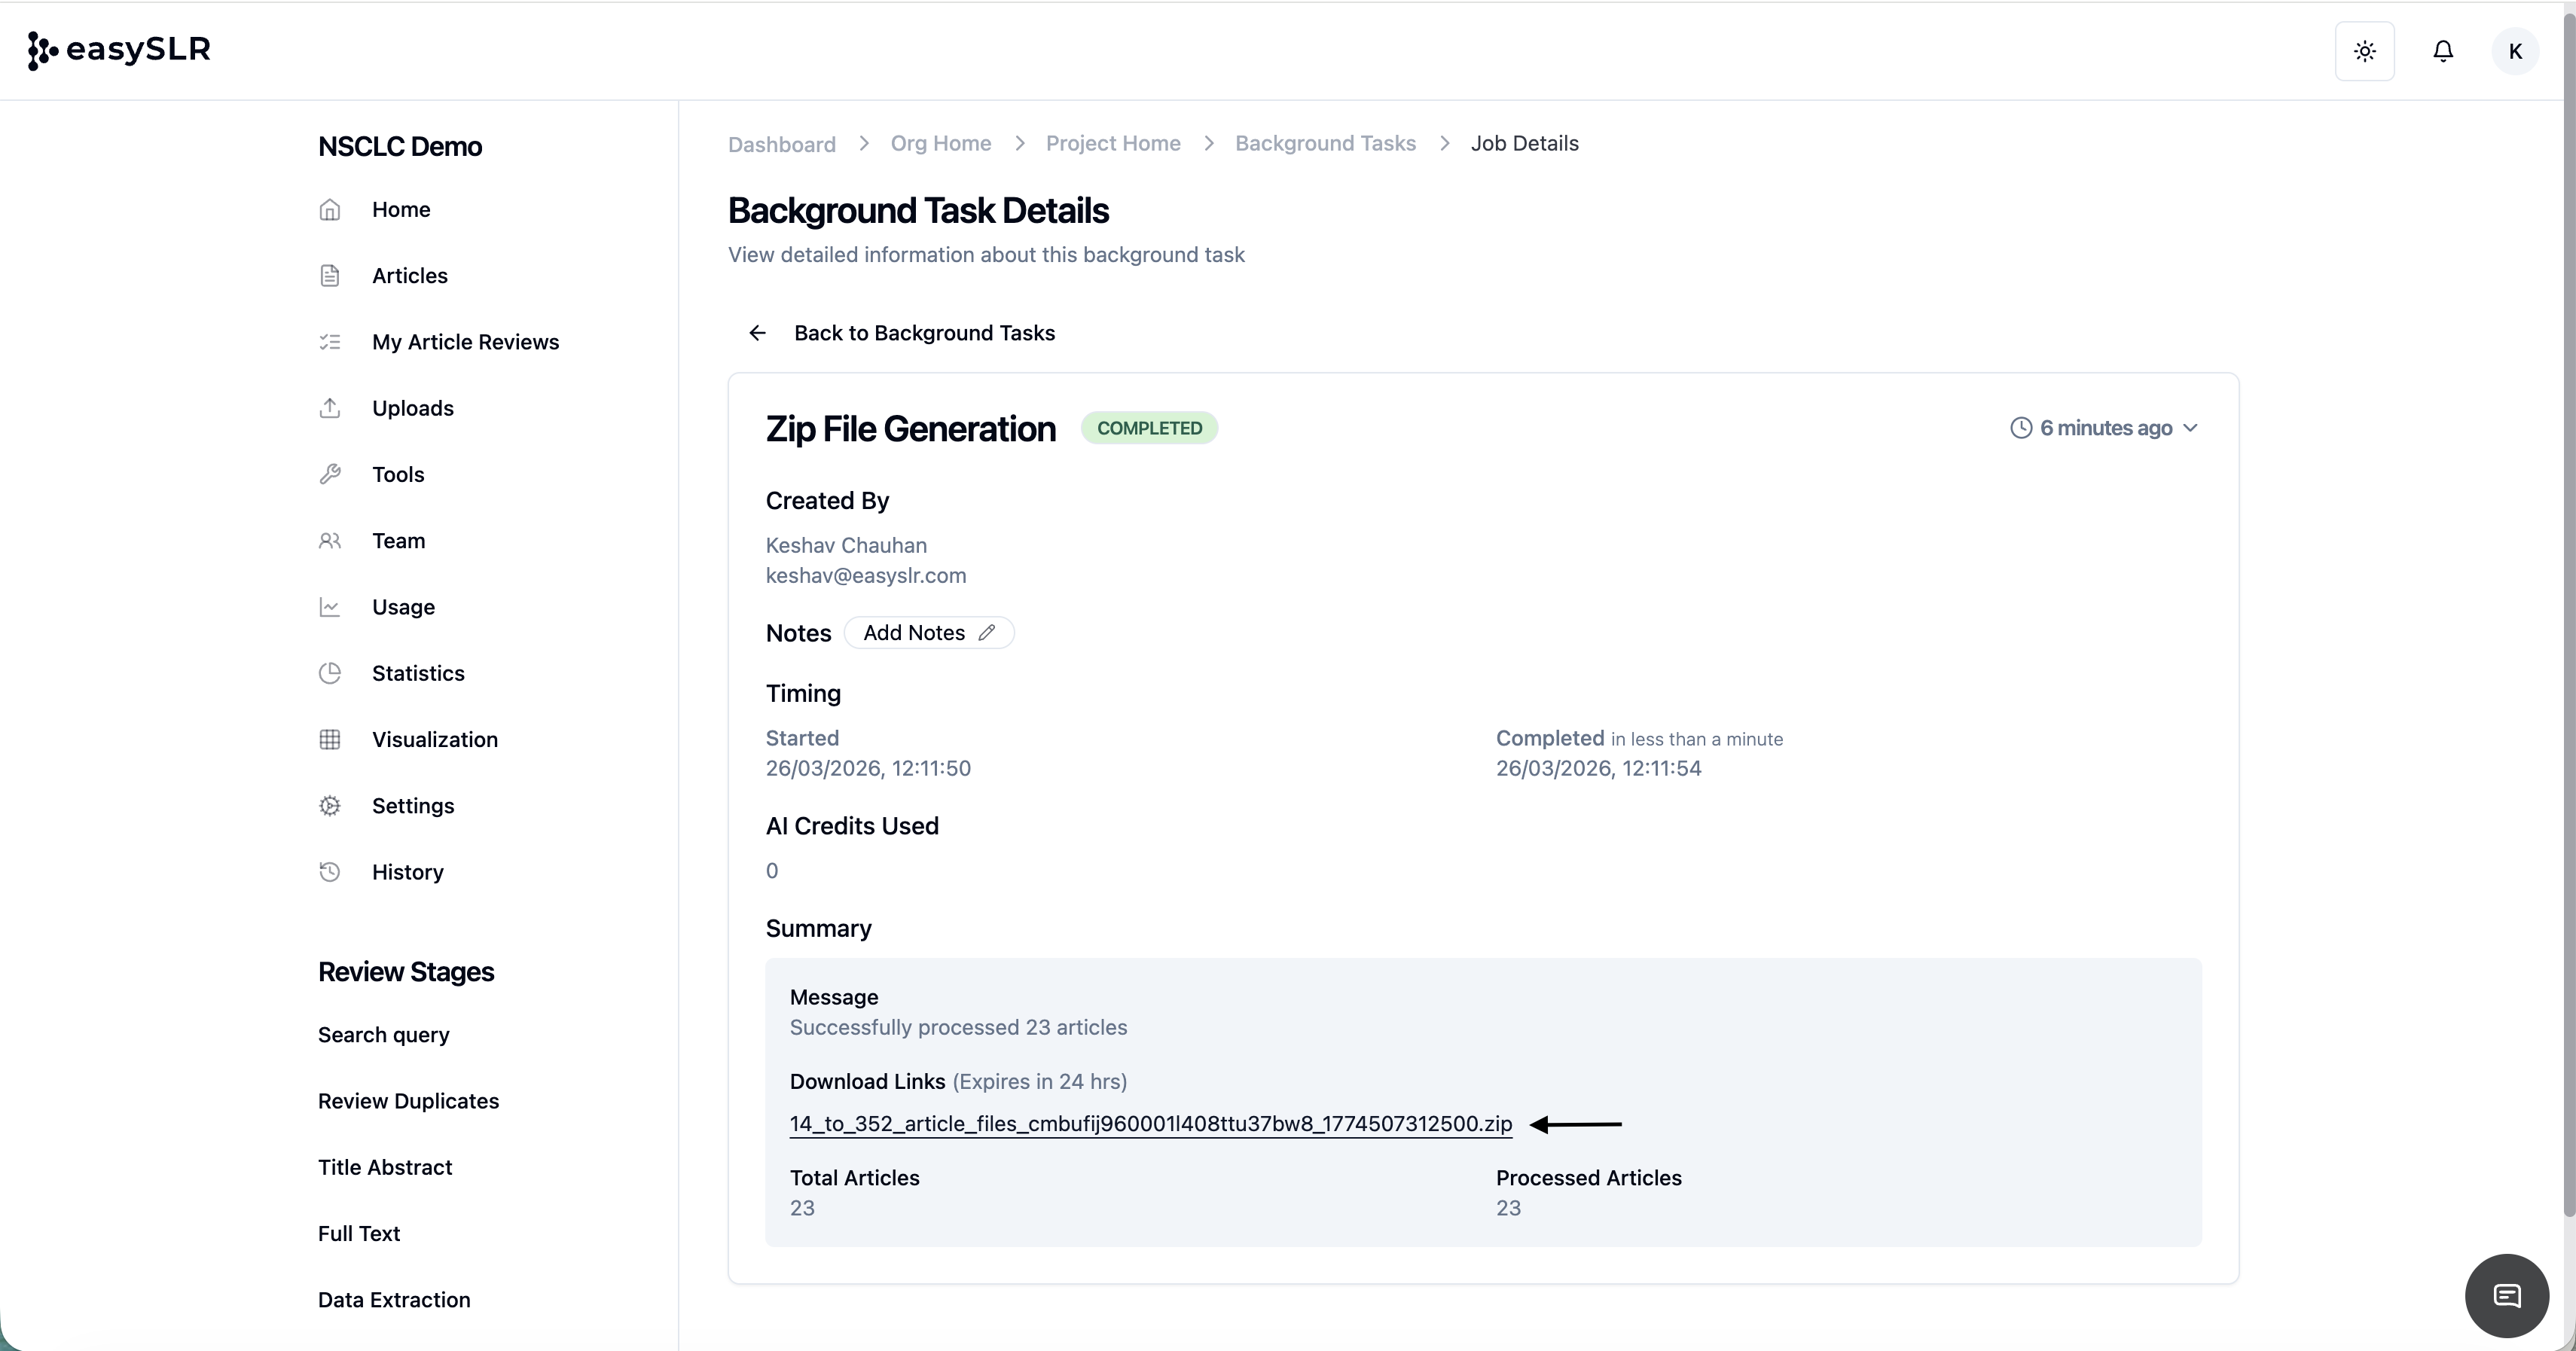Click the clock icon beside 6 minutes ago

point(2021,428)
